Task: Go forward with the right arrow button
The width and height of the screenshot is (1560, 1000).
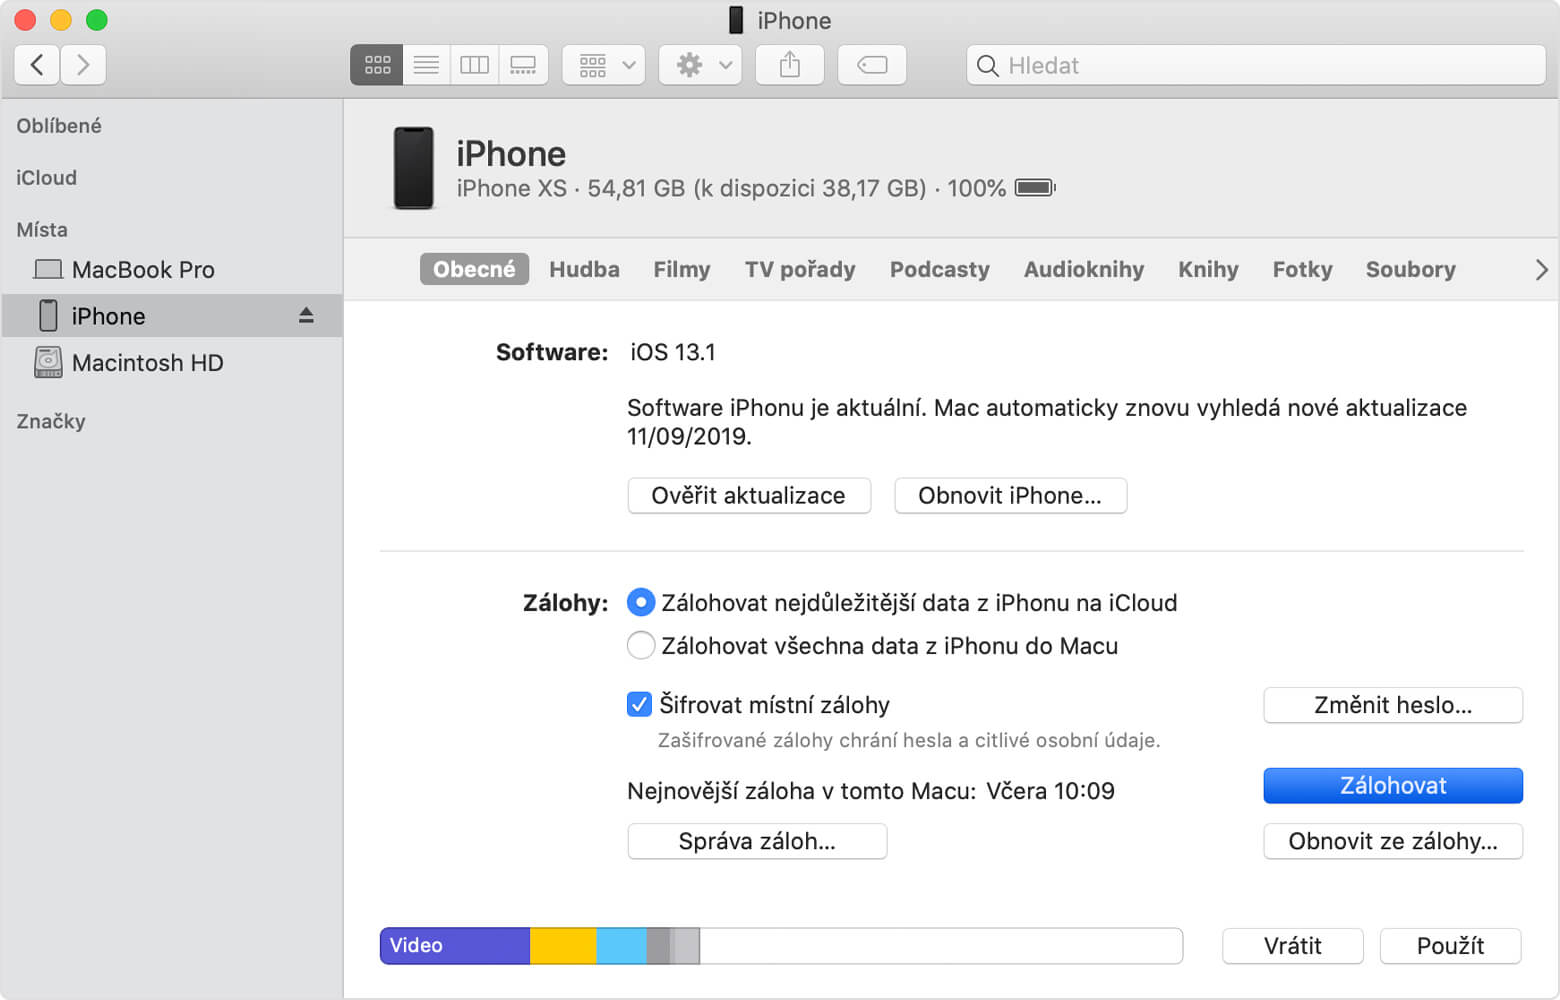Action: point(83,65)
